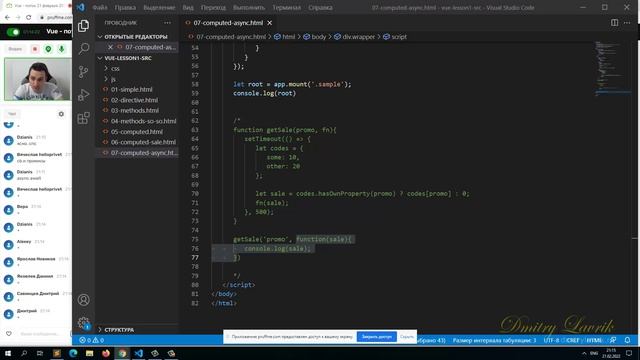Click the heart icon next to the chat input
Viewport: 640px width, 360px height.
[9, 333]
